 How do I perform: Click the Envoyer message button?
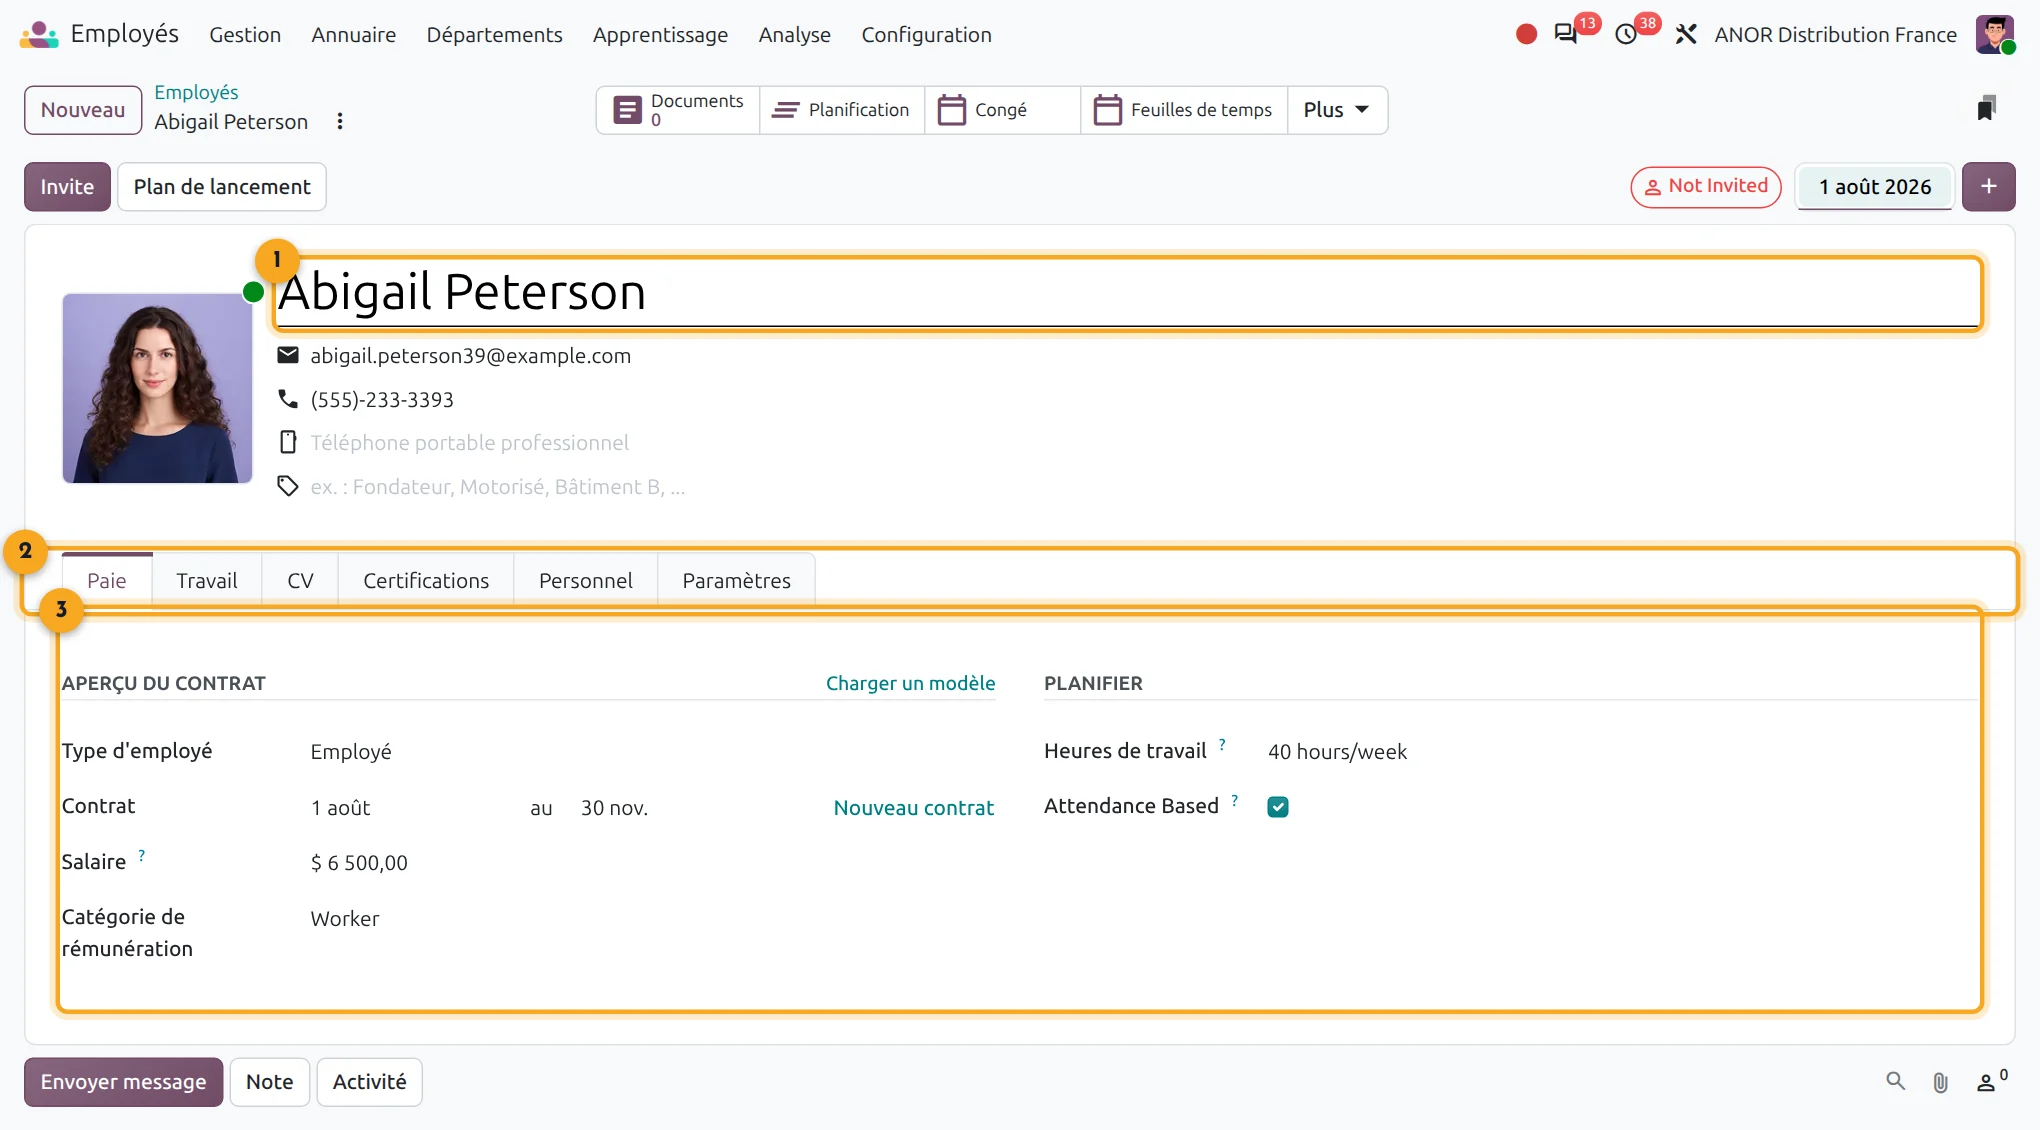click(123, 1082)
